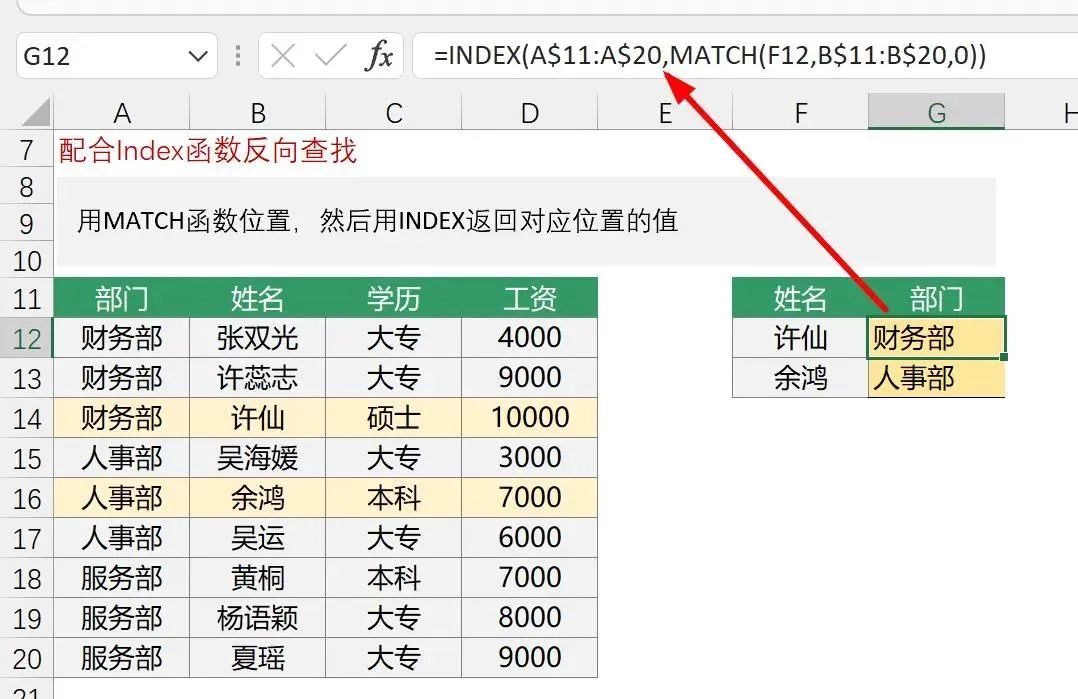Screen dimensions: 1078x699
Task: Click cell G13 containing 人事部
Action: [936, 378]
